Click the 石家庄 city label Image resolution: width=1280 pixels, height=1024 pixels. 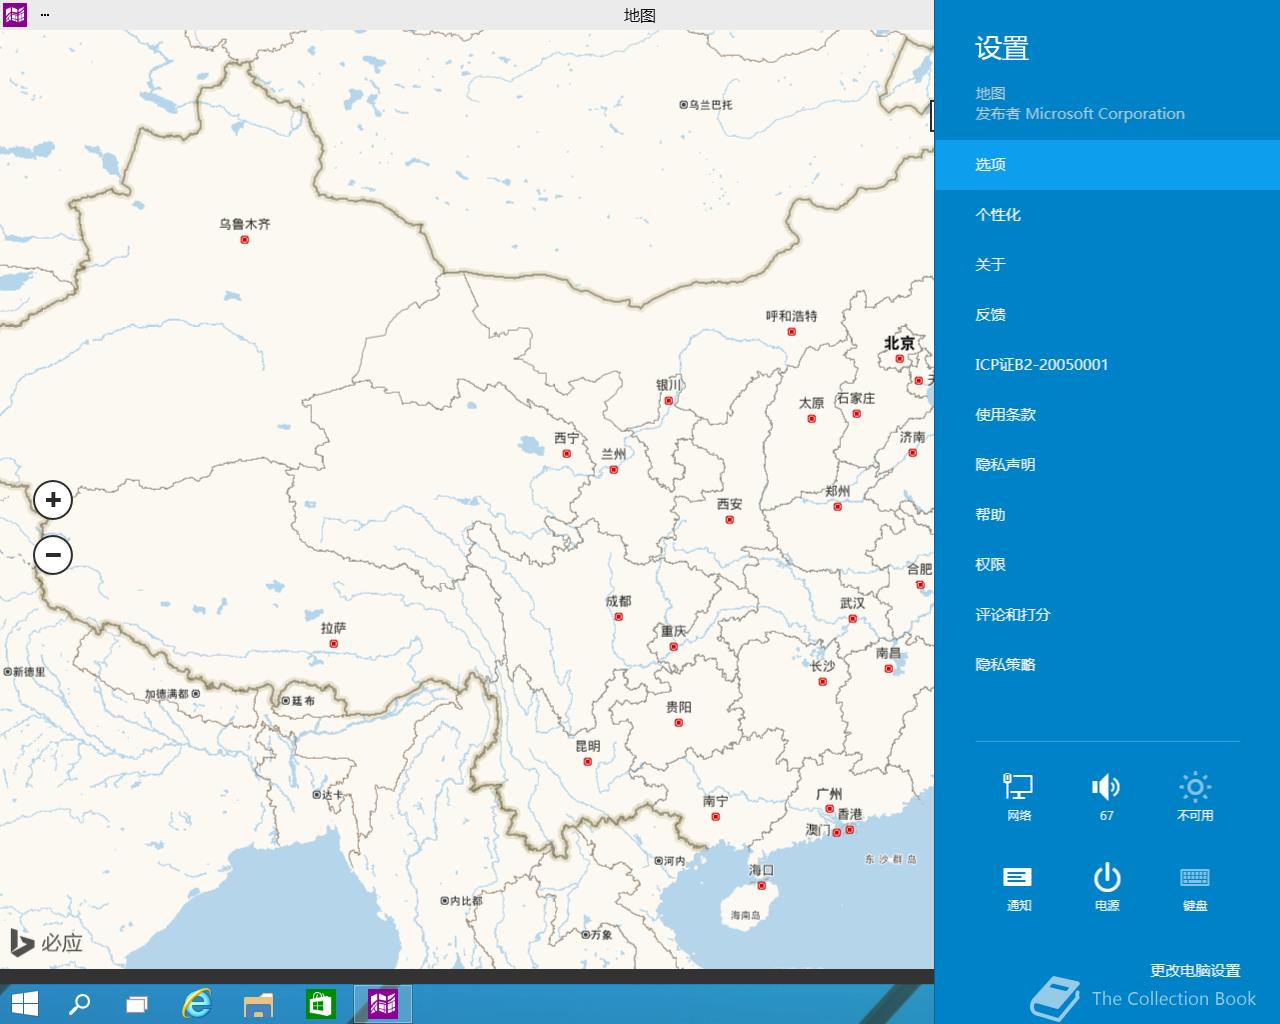pyautogui.click(x=855, y=398)
